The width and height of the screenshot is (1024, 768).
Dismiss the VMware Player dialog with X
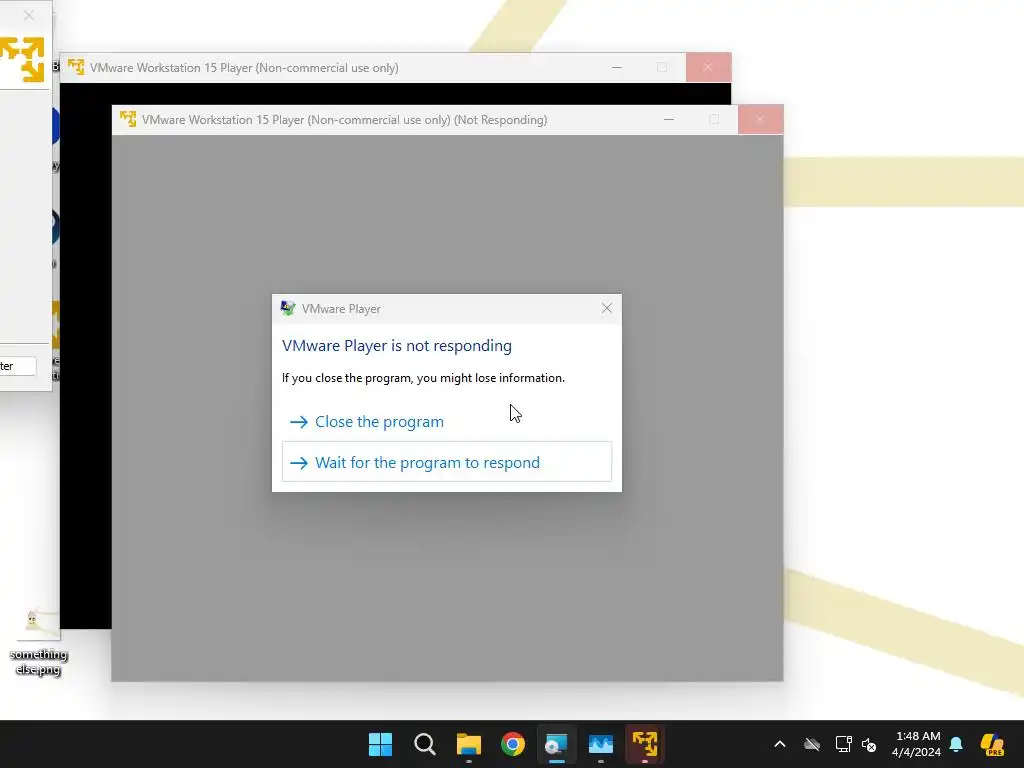pos(607,308)
